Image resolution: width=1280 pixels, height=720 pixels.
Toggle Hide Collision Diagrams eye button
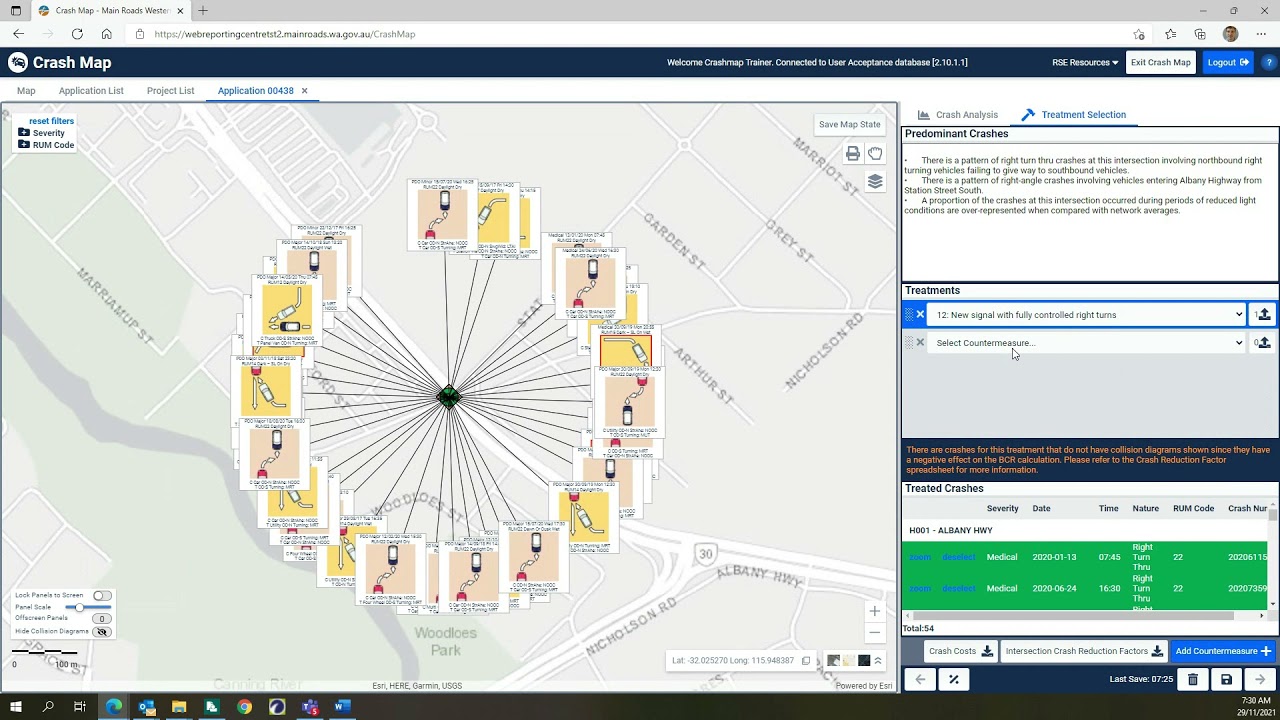(x=101, y=632)
